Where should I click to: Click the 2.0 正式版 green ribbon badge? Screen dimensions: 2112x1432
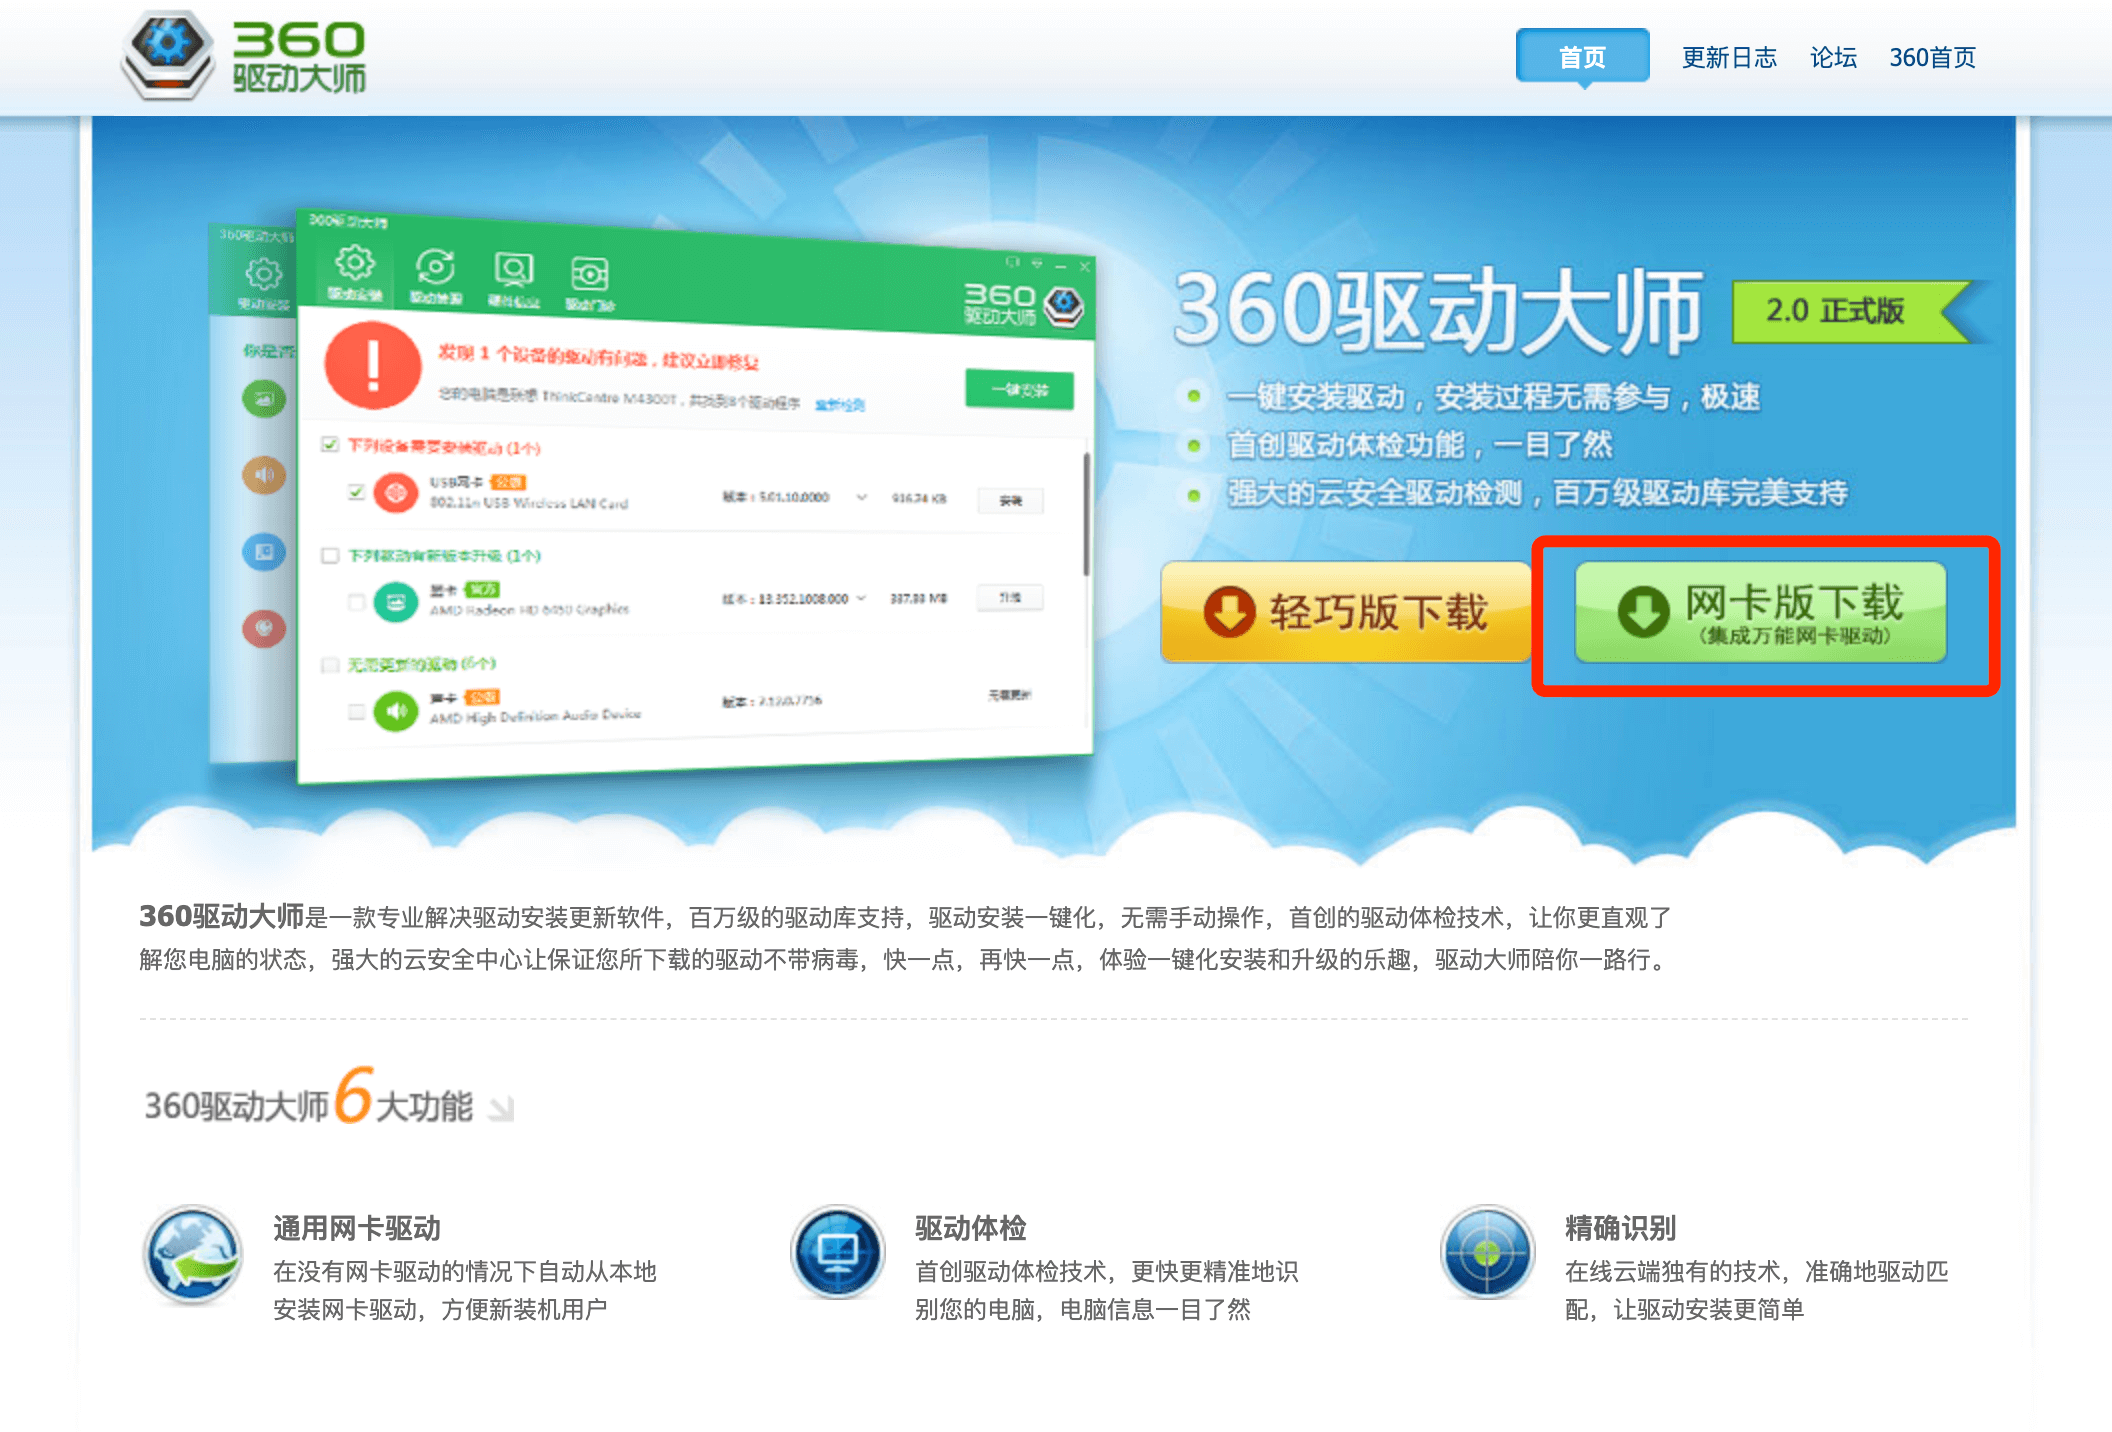tap(1851, 311)
